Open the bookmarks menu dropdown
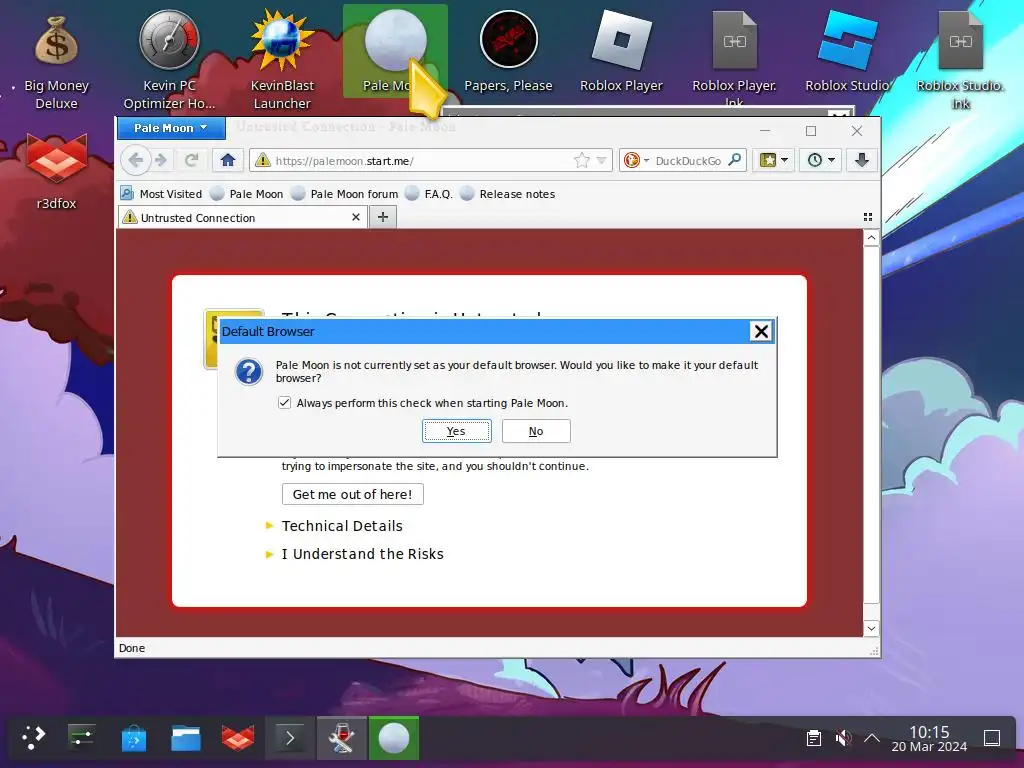Screen dimensions: 1024x768 pyautogui.click(x=773, y=160)
